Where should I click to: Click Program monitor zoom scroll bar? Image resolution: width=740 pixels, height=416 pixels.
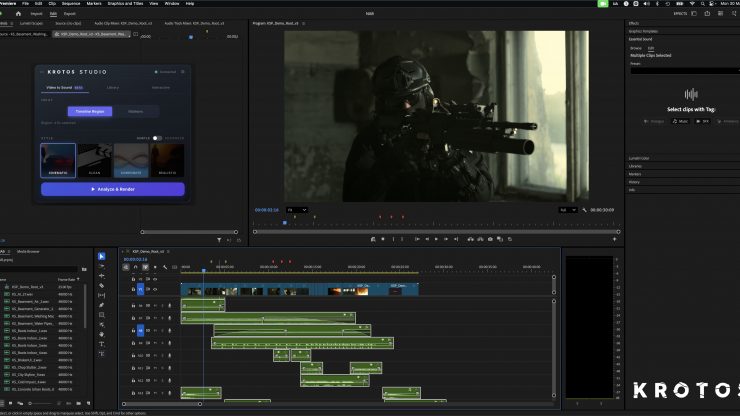(x=437, y=232)
